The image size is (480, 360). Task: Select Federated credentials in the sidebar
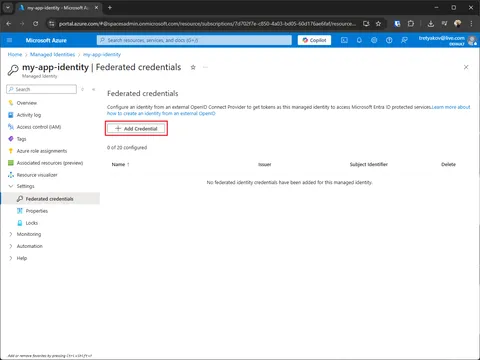tap(50, 199)
